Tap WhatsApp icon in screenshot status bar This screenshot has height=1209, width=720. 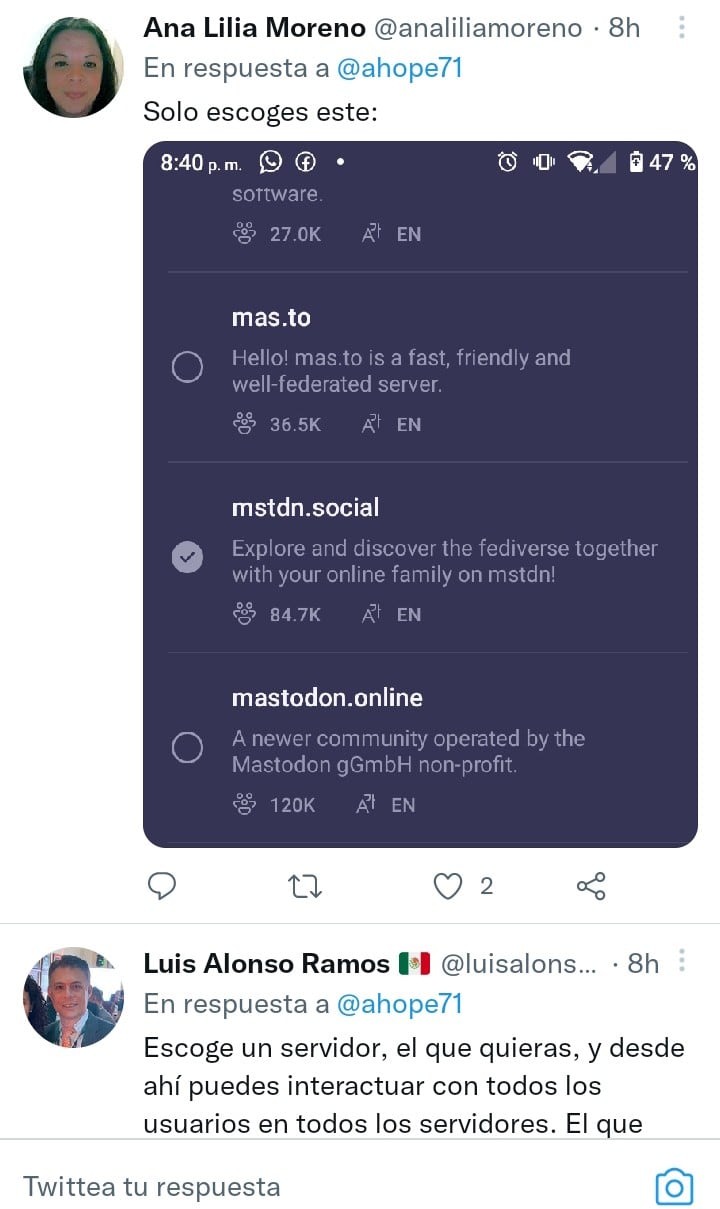tap(271, 162)
